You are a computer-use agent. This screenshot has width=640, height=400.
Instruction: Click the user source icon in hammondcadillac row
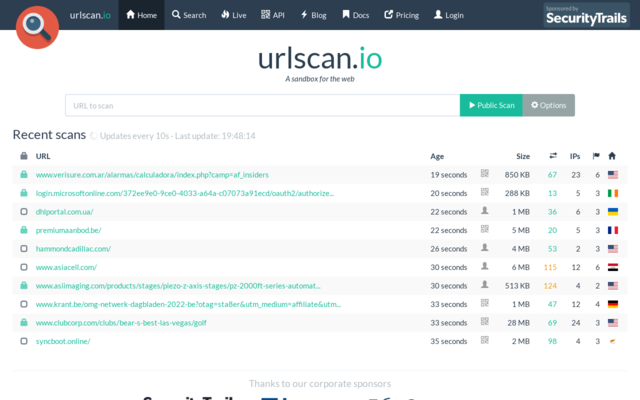[x=484, y=247]
